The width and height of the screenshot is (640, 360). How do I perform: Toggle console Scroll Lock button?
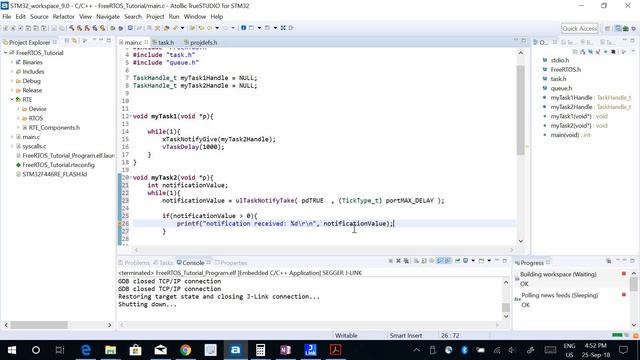(424, 261)
